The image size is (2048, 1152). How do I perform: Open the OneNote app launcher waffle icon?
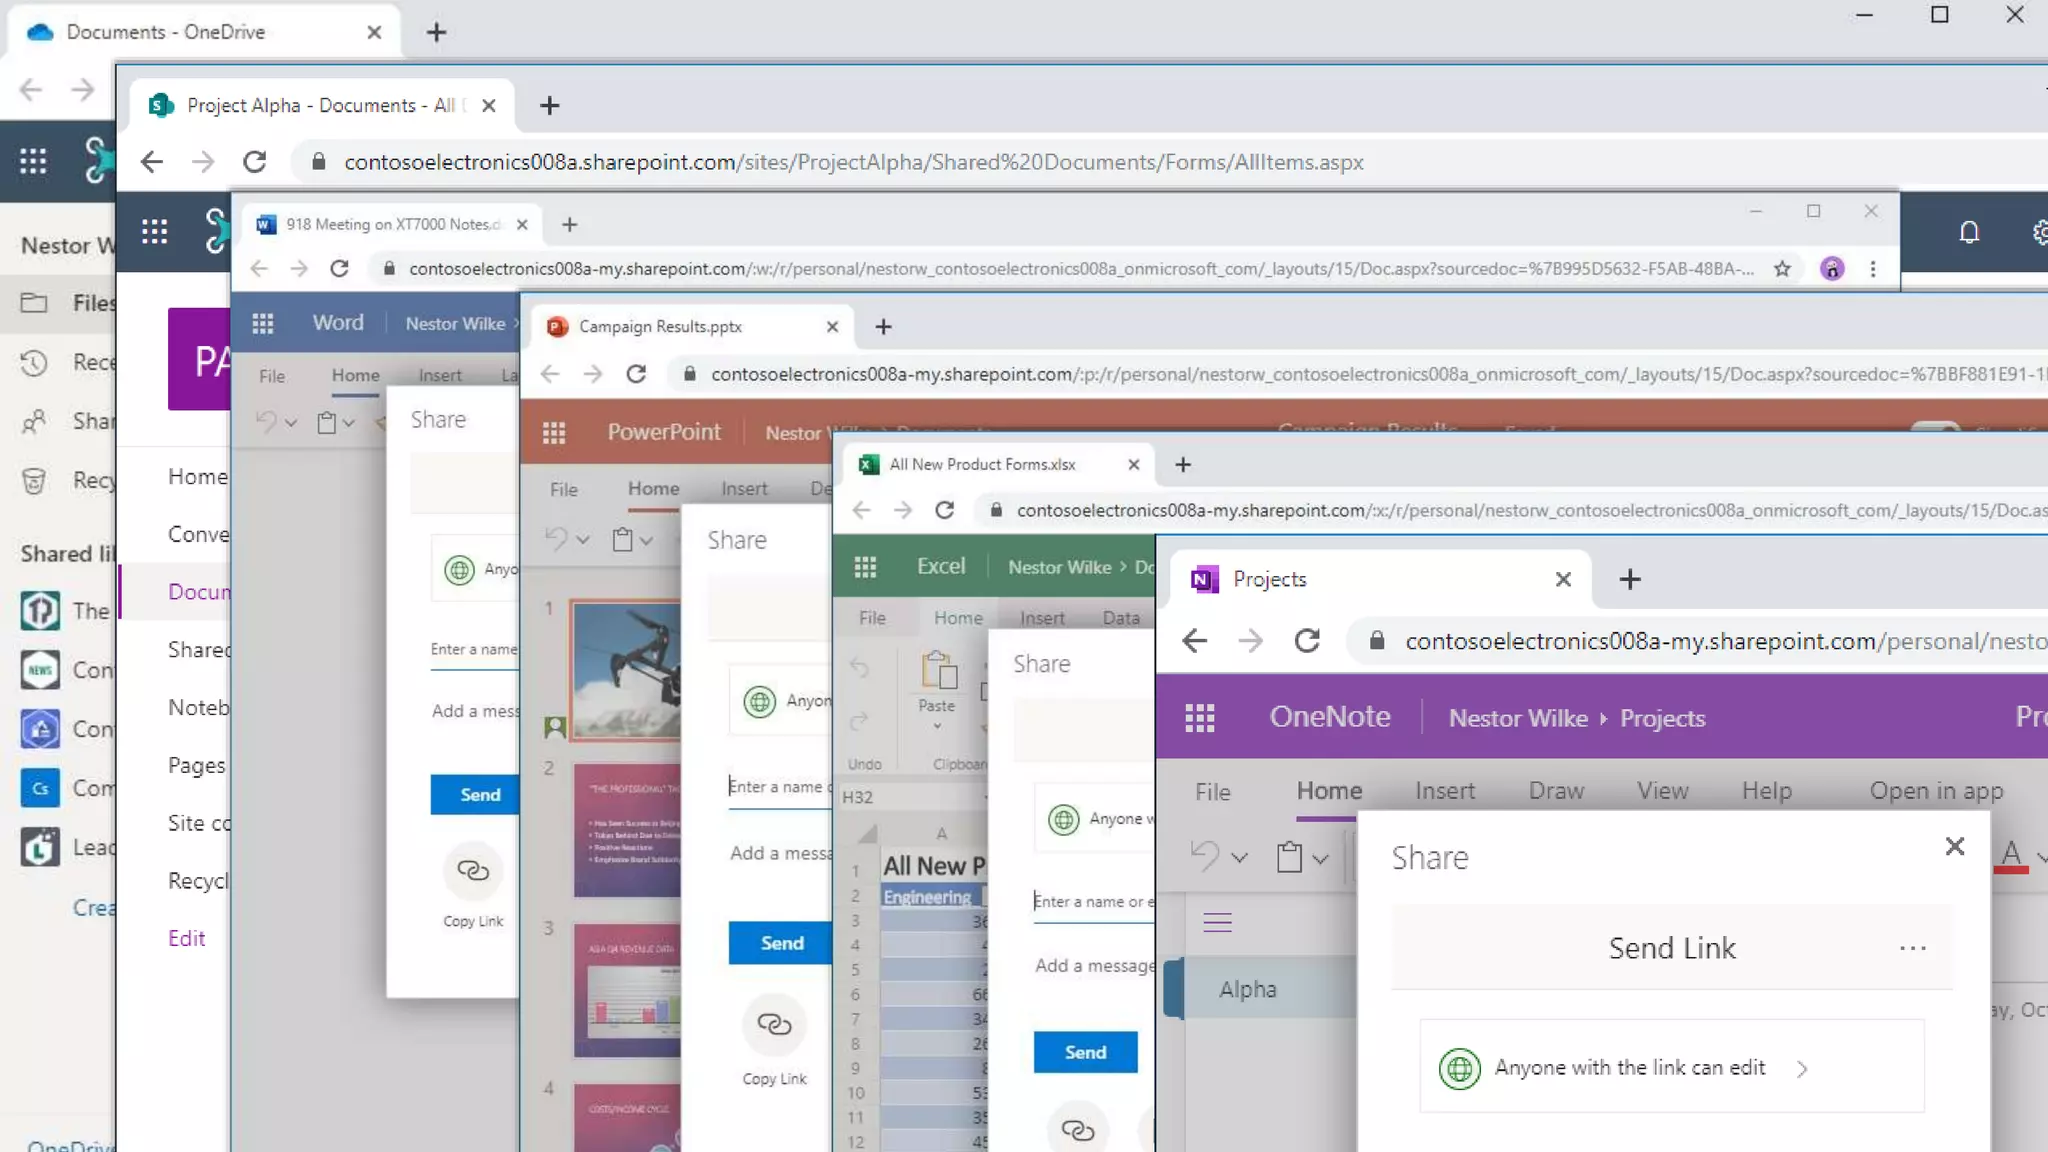tap(1199, 718)
